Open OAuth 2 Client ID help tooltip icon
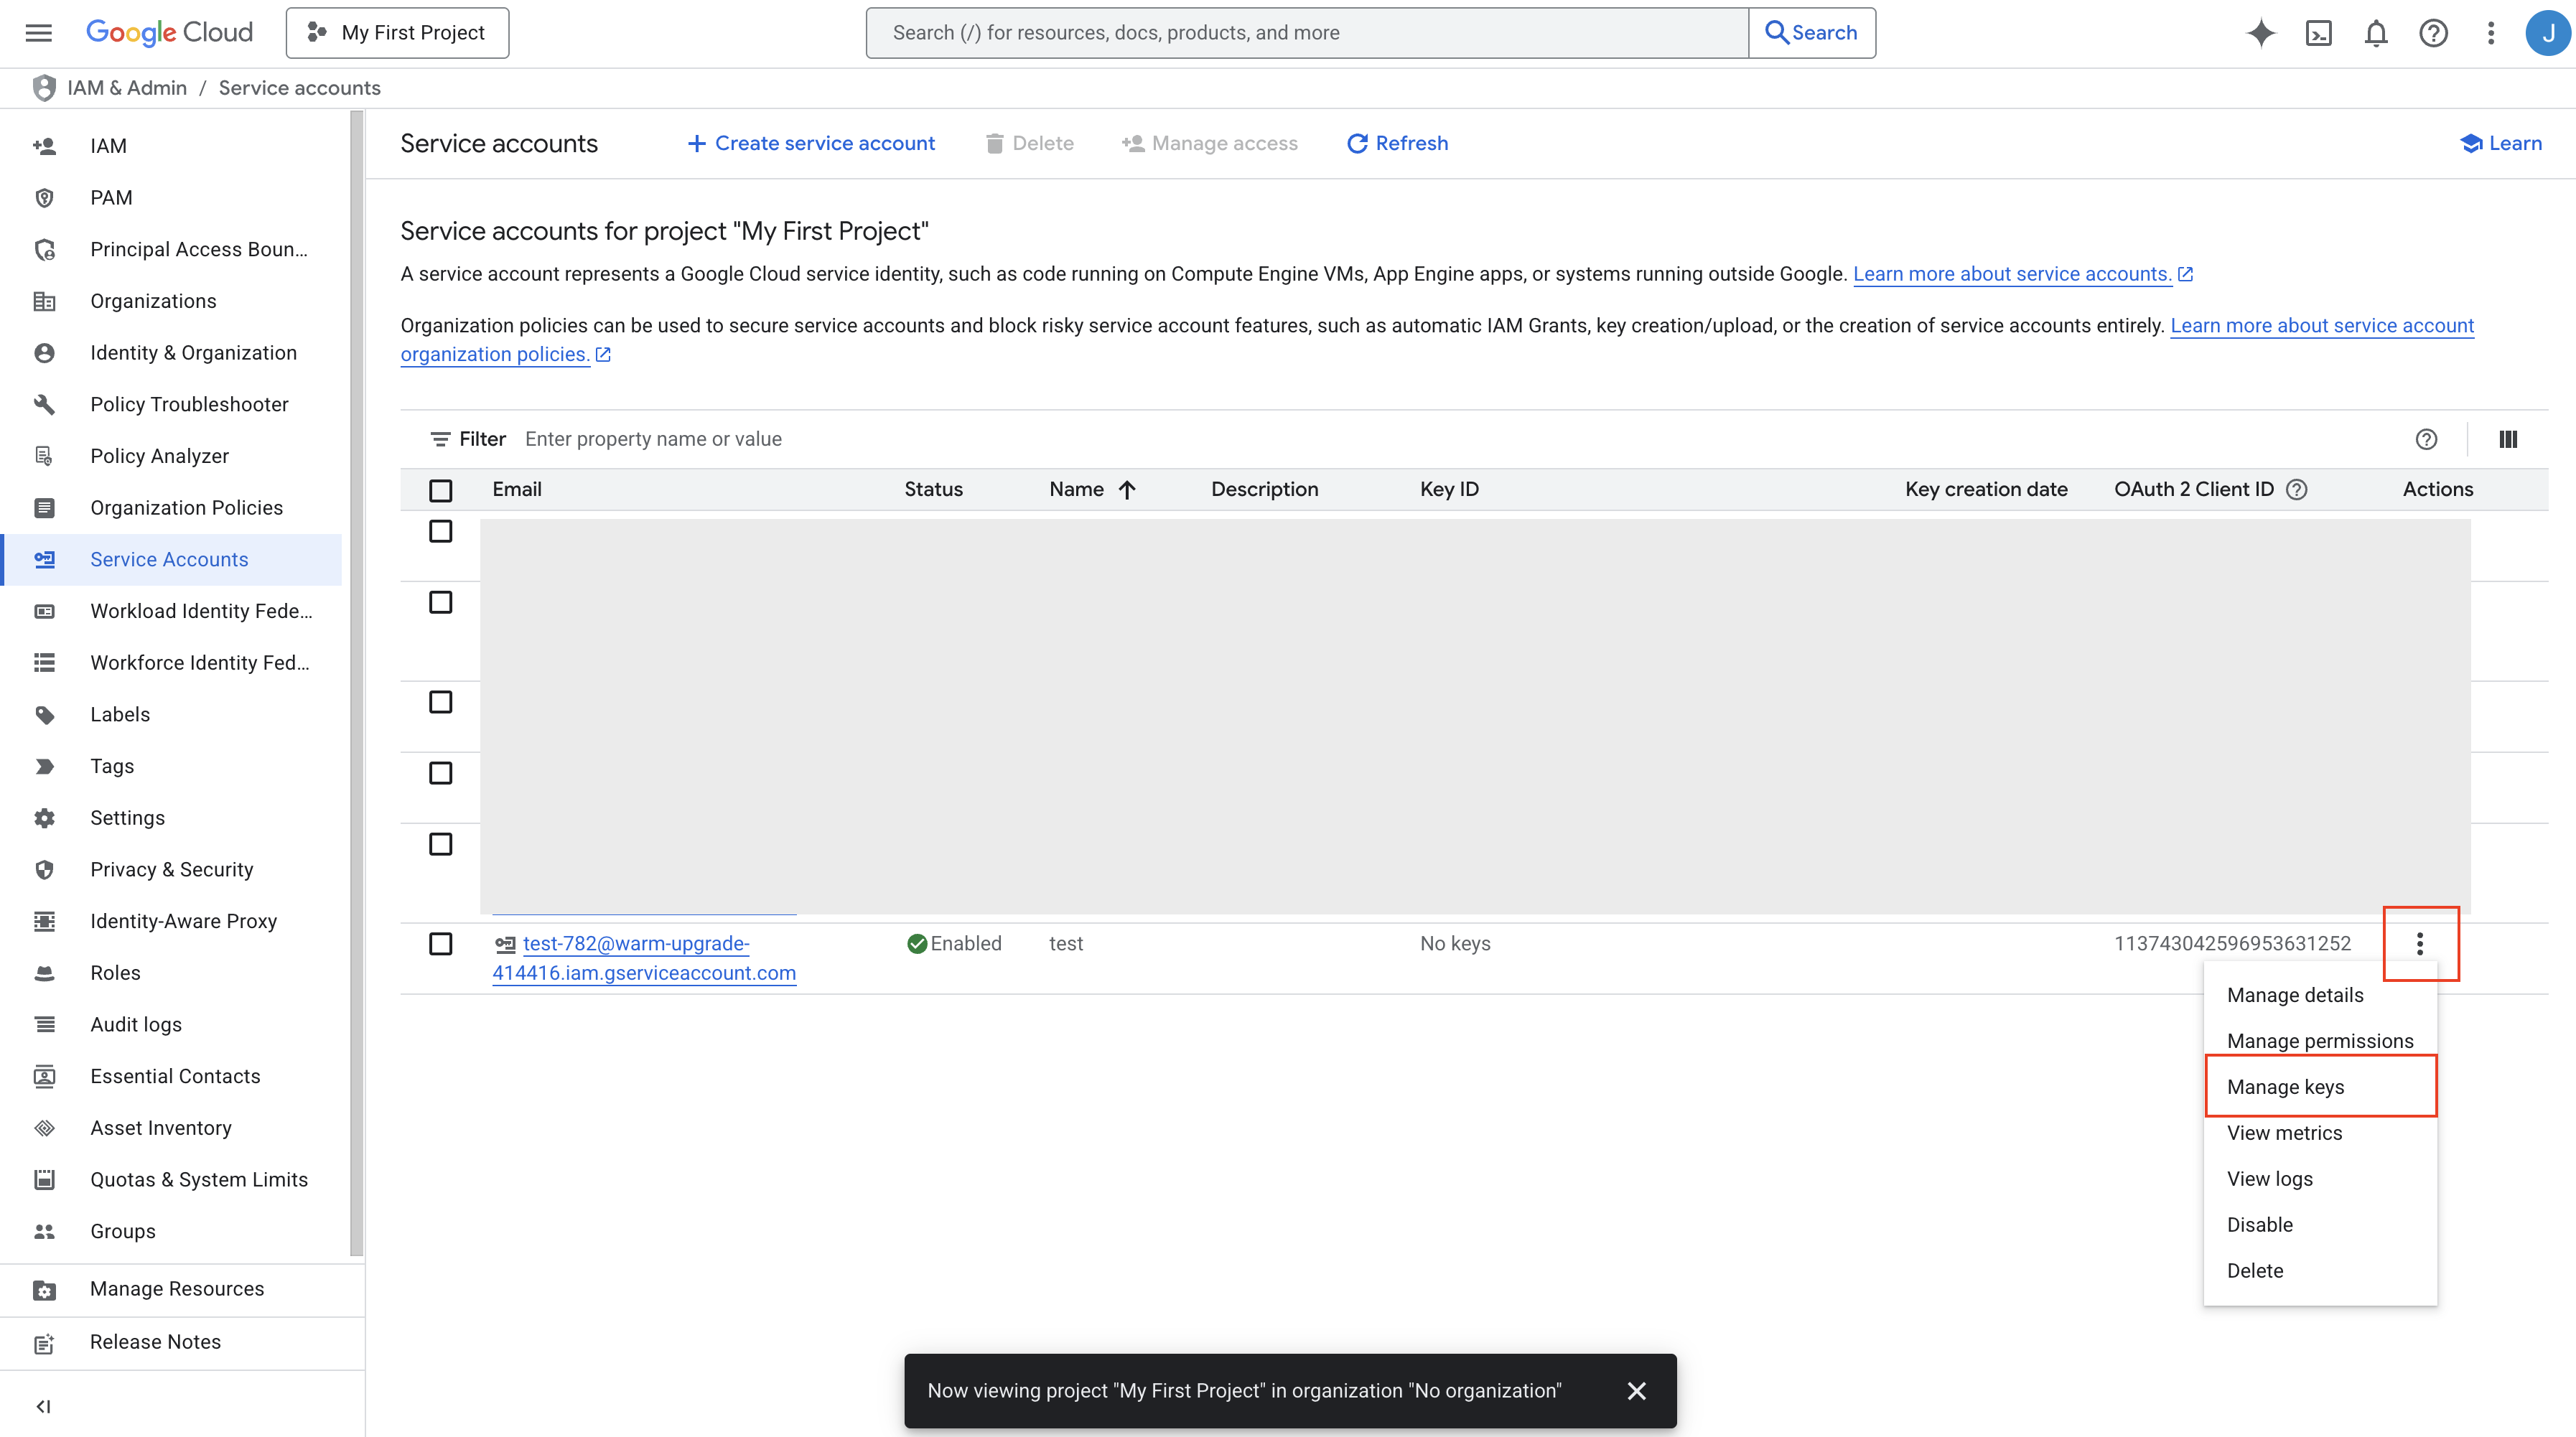The width and height of the screenshot is (2576, 1437). tap(2297, 489)
